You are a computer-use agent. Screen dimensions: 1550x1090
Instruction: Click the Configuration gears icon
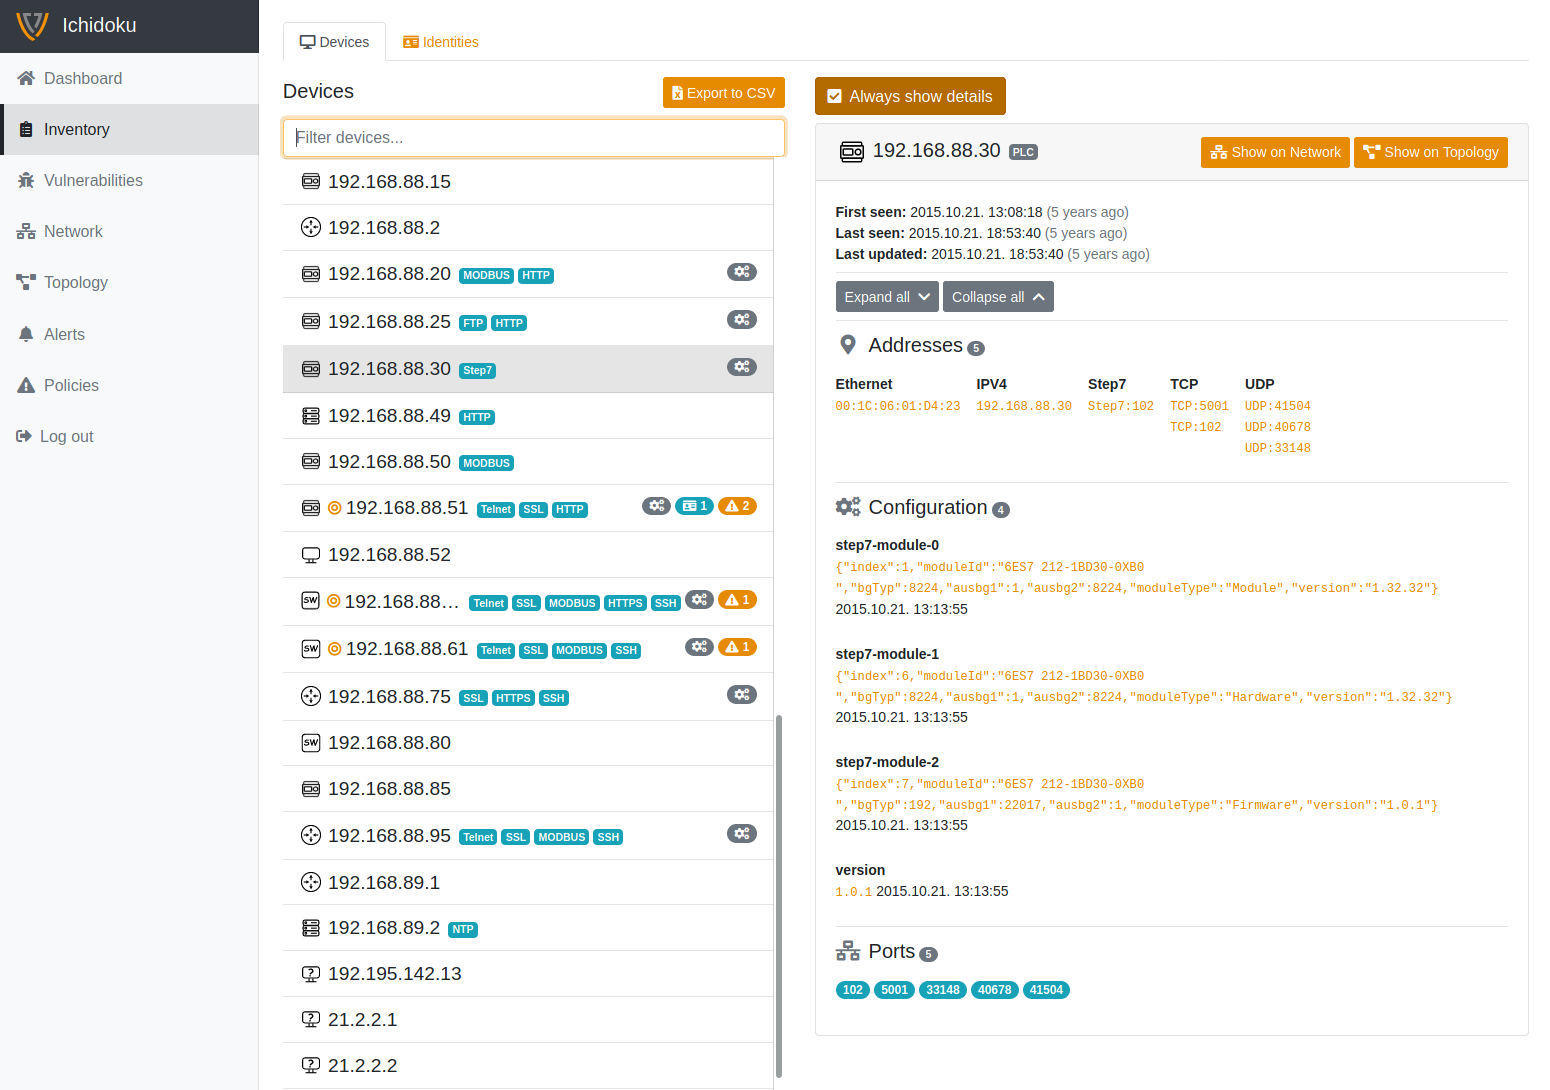tap(848, 507)
